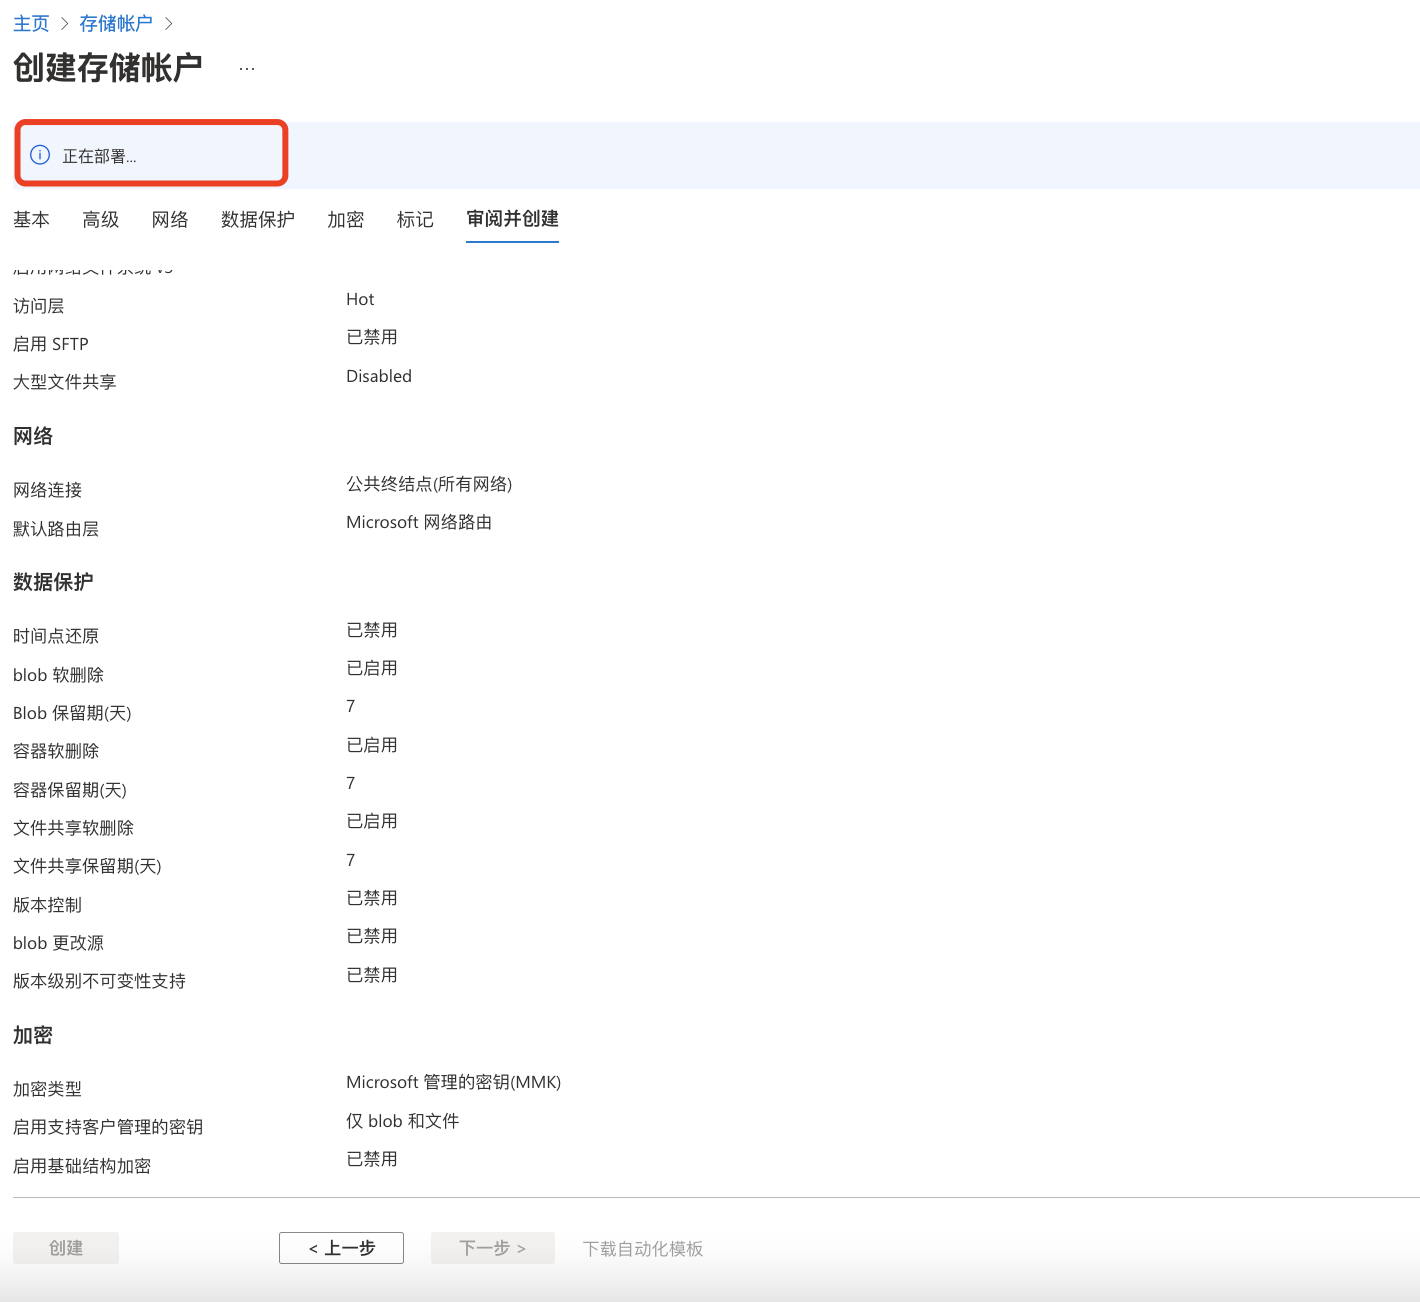Click the 创建 button

tap(66, 1248)
